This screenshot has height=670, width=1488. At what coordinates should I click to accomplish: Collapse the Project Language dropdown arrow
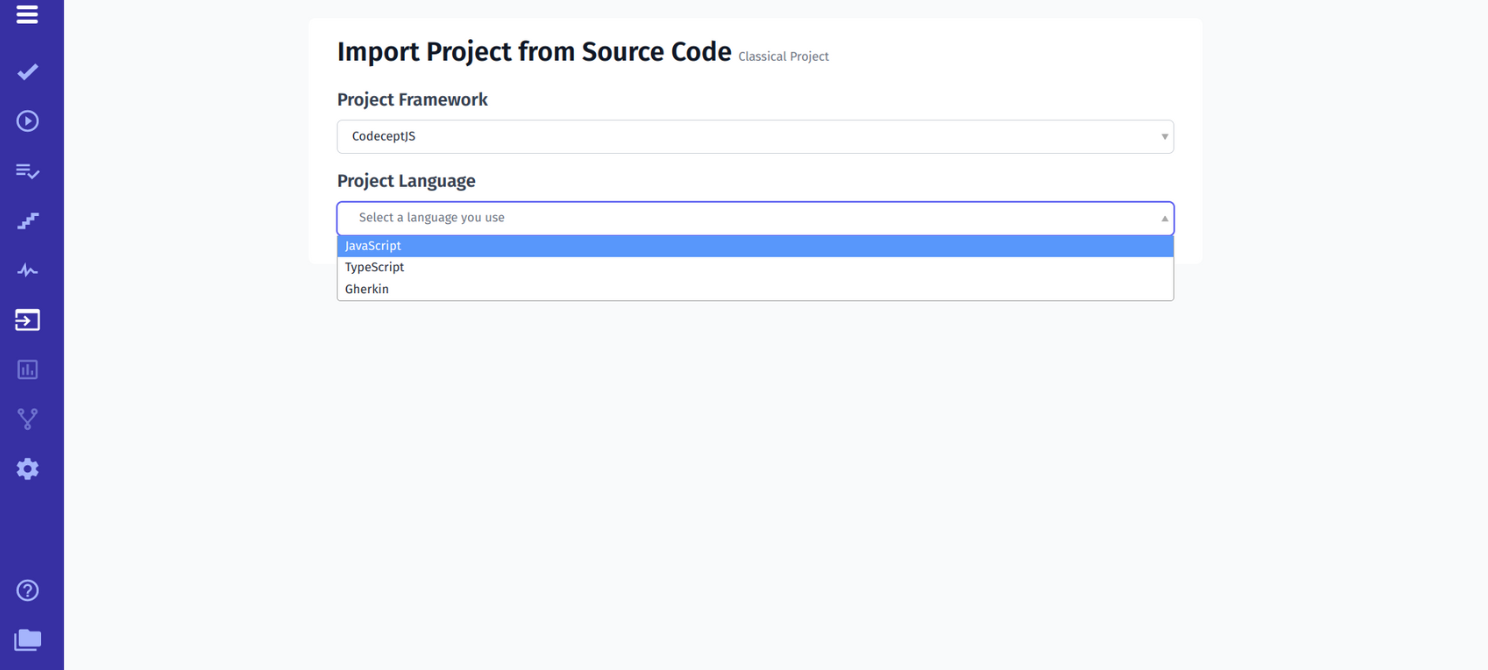click(1163, 217)
